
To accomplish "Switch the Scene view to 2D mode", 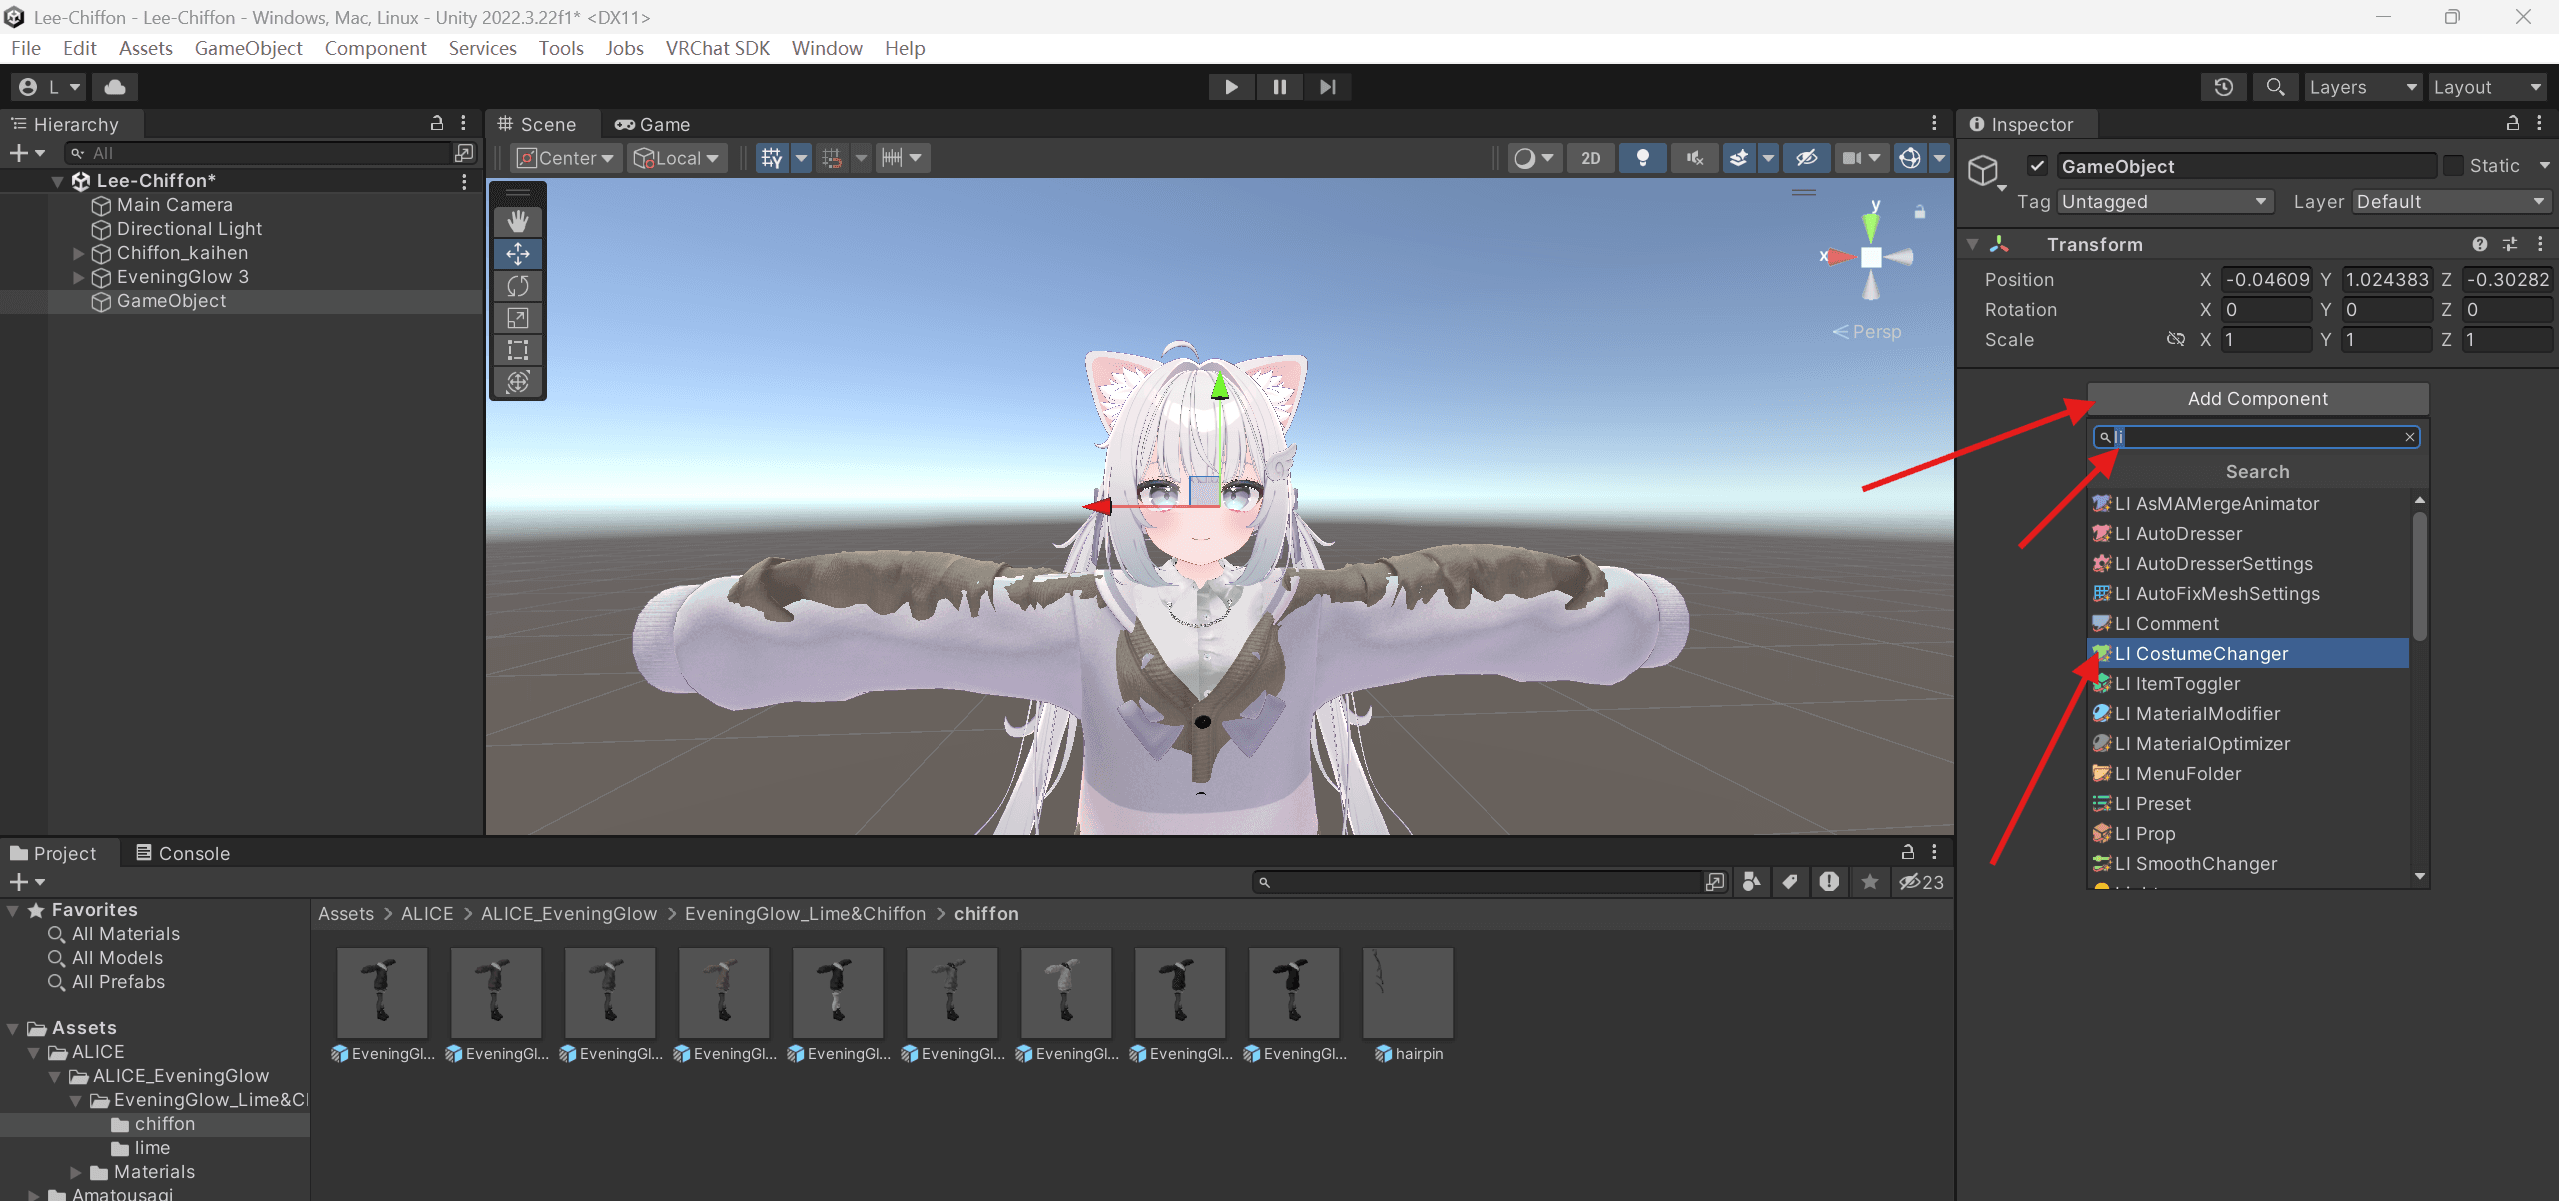I will pyautogui.click(x=1590, y=157).
